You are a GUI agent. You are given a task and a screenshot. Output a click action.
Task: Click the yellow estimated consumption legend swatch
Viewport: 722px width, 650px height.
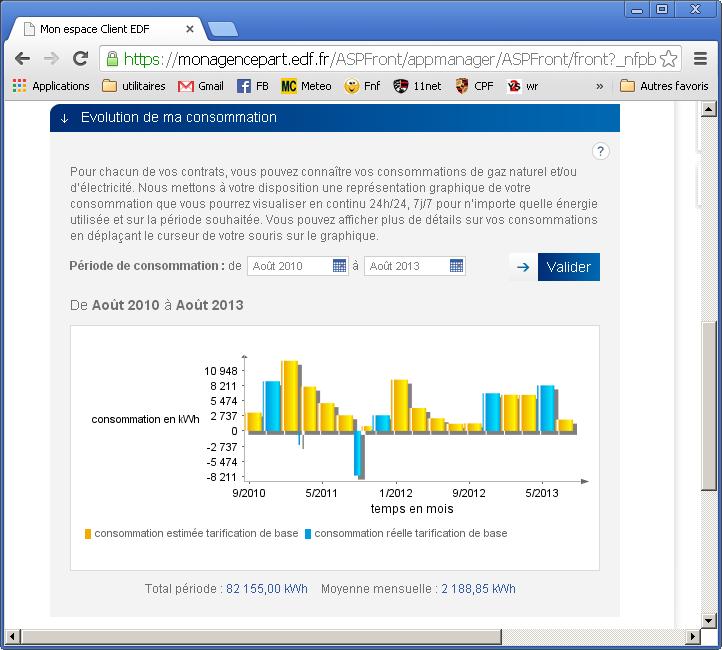click(88, 534)
